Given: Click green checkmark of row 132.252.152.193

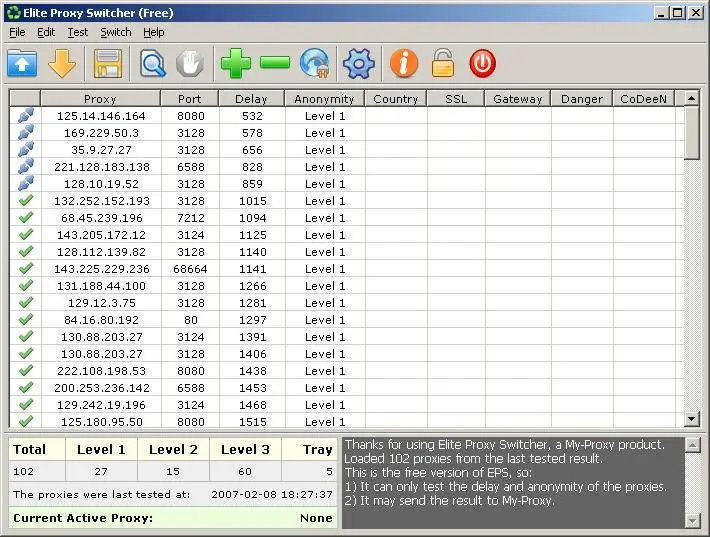Looking at the screenshot, I should (26, 200).
